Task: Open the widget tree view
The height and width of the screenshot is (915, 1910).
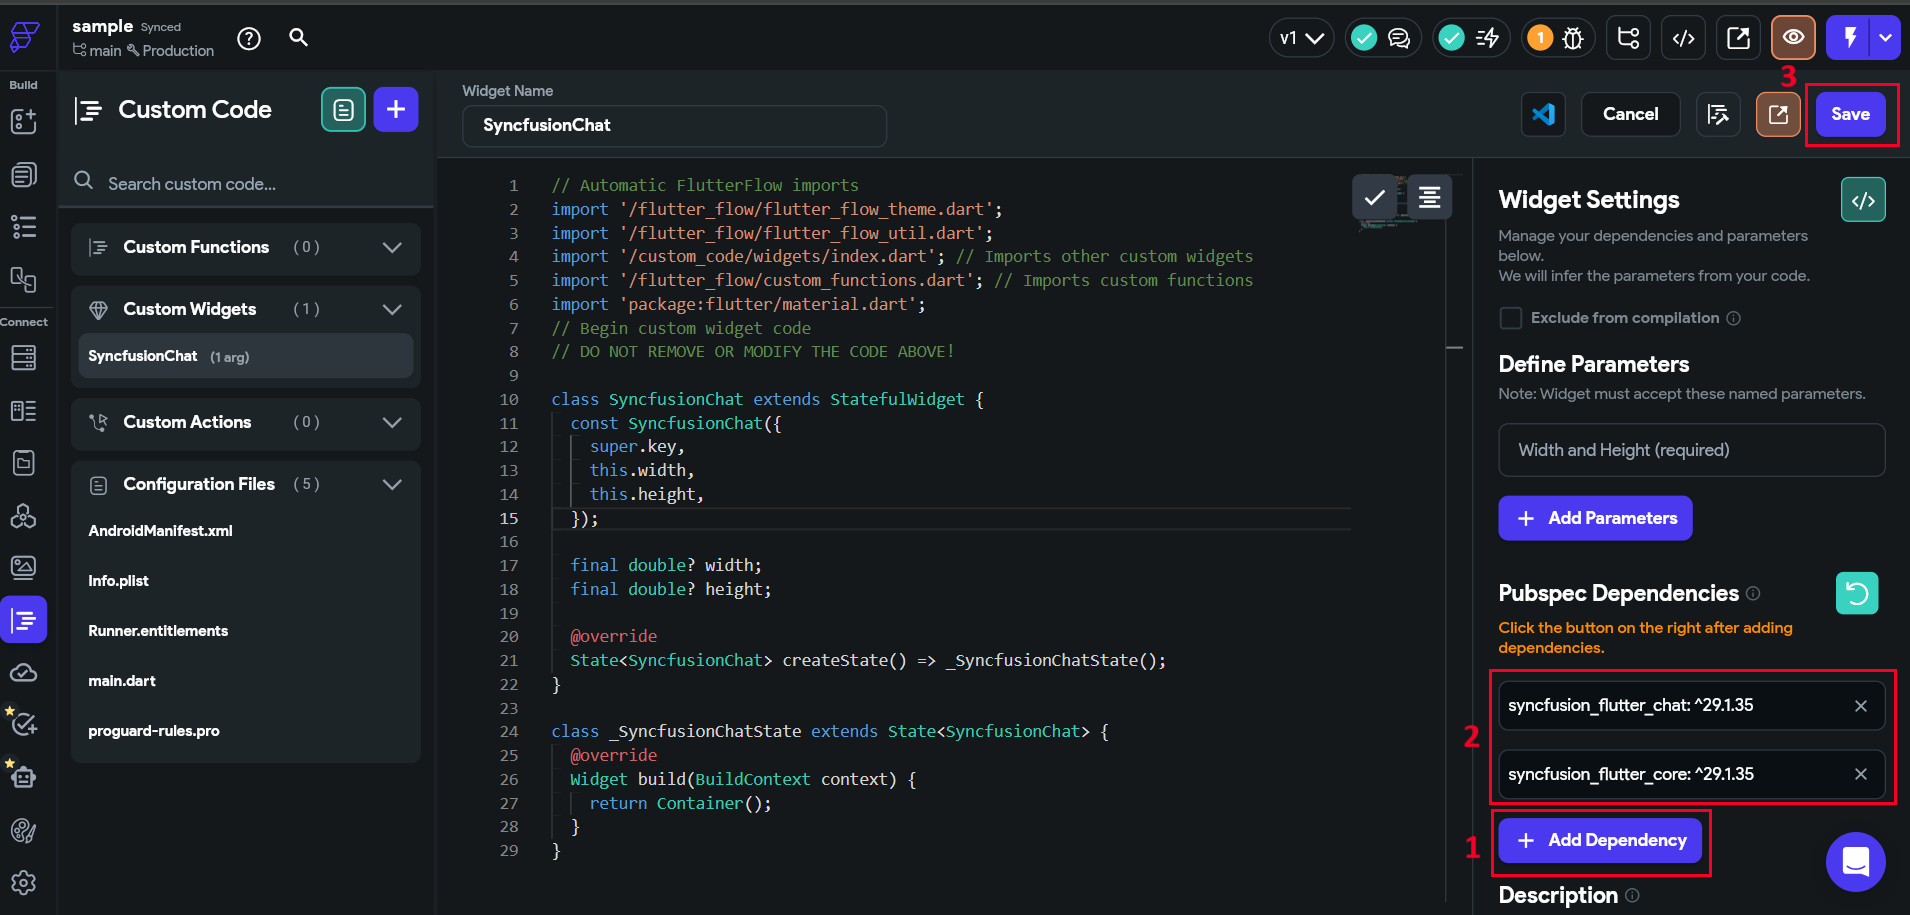Action: tap(1627, 37)
